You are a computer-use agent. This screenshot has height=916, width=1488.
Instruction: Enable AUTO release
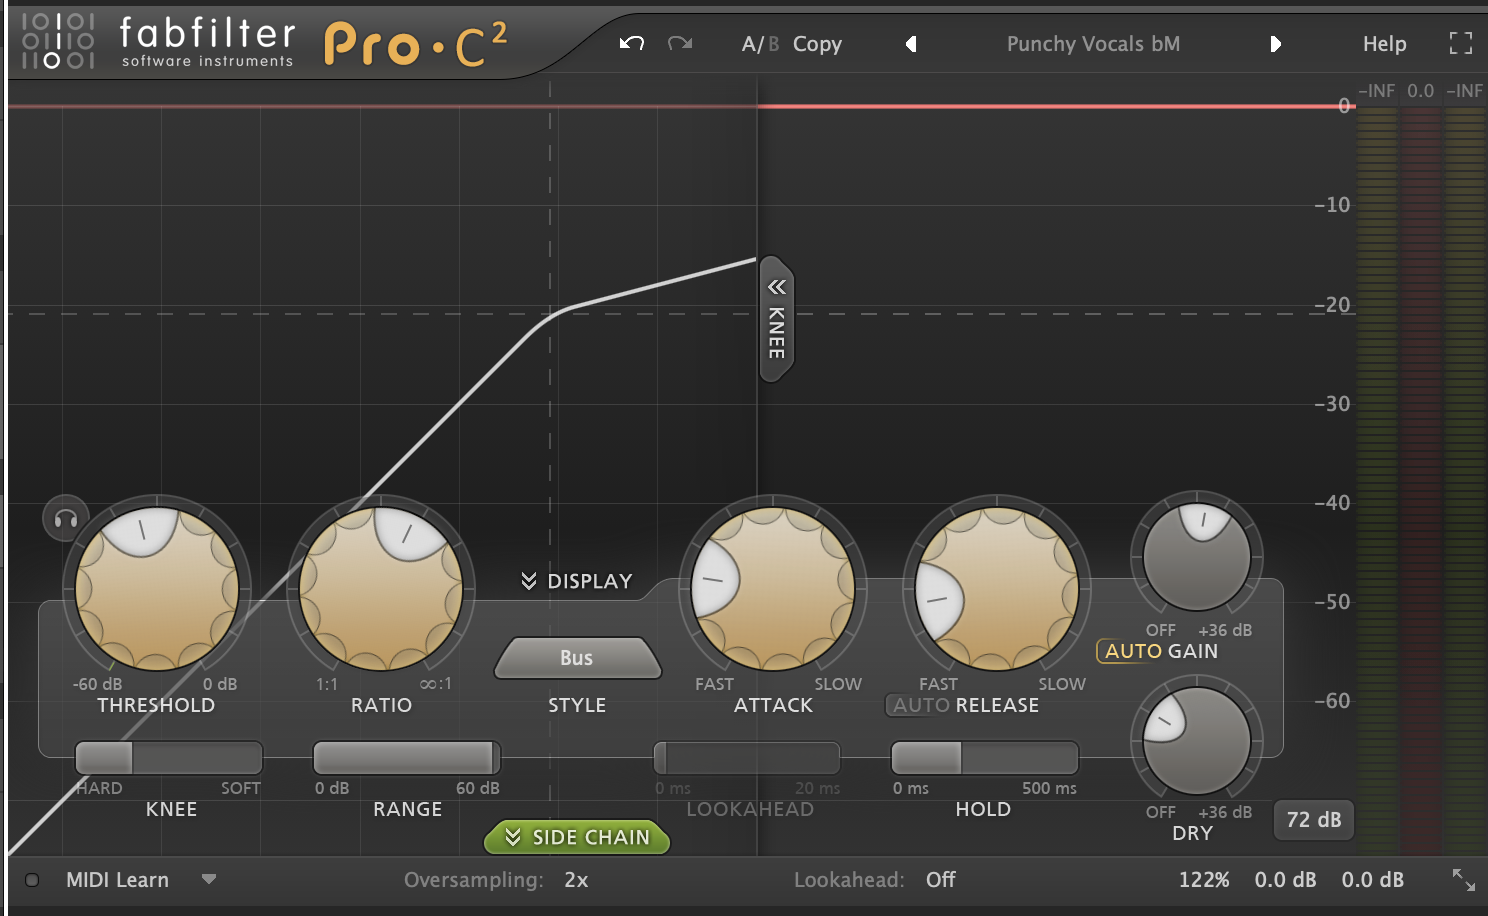tap(920, 705)
